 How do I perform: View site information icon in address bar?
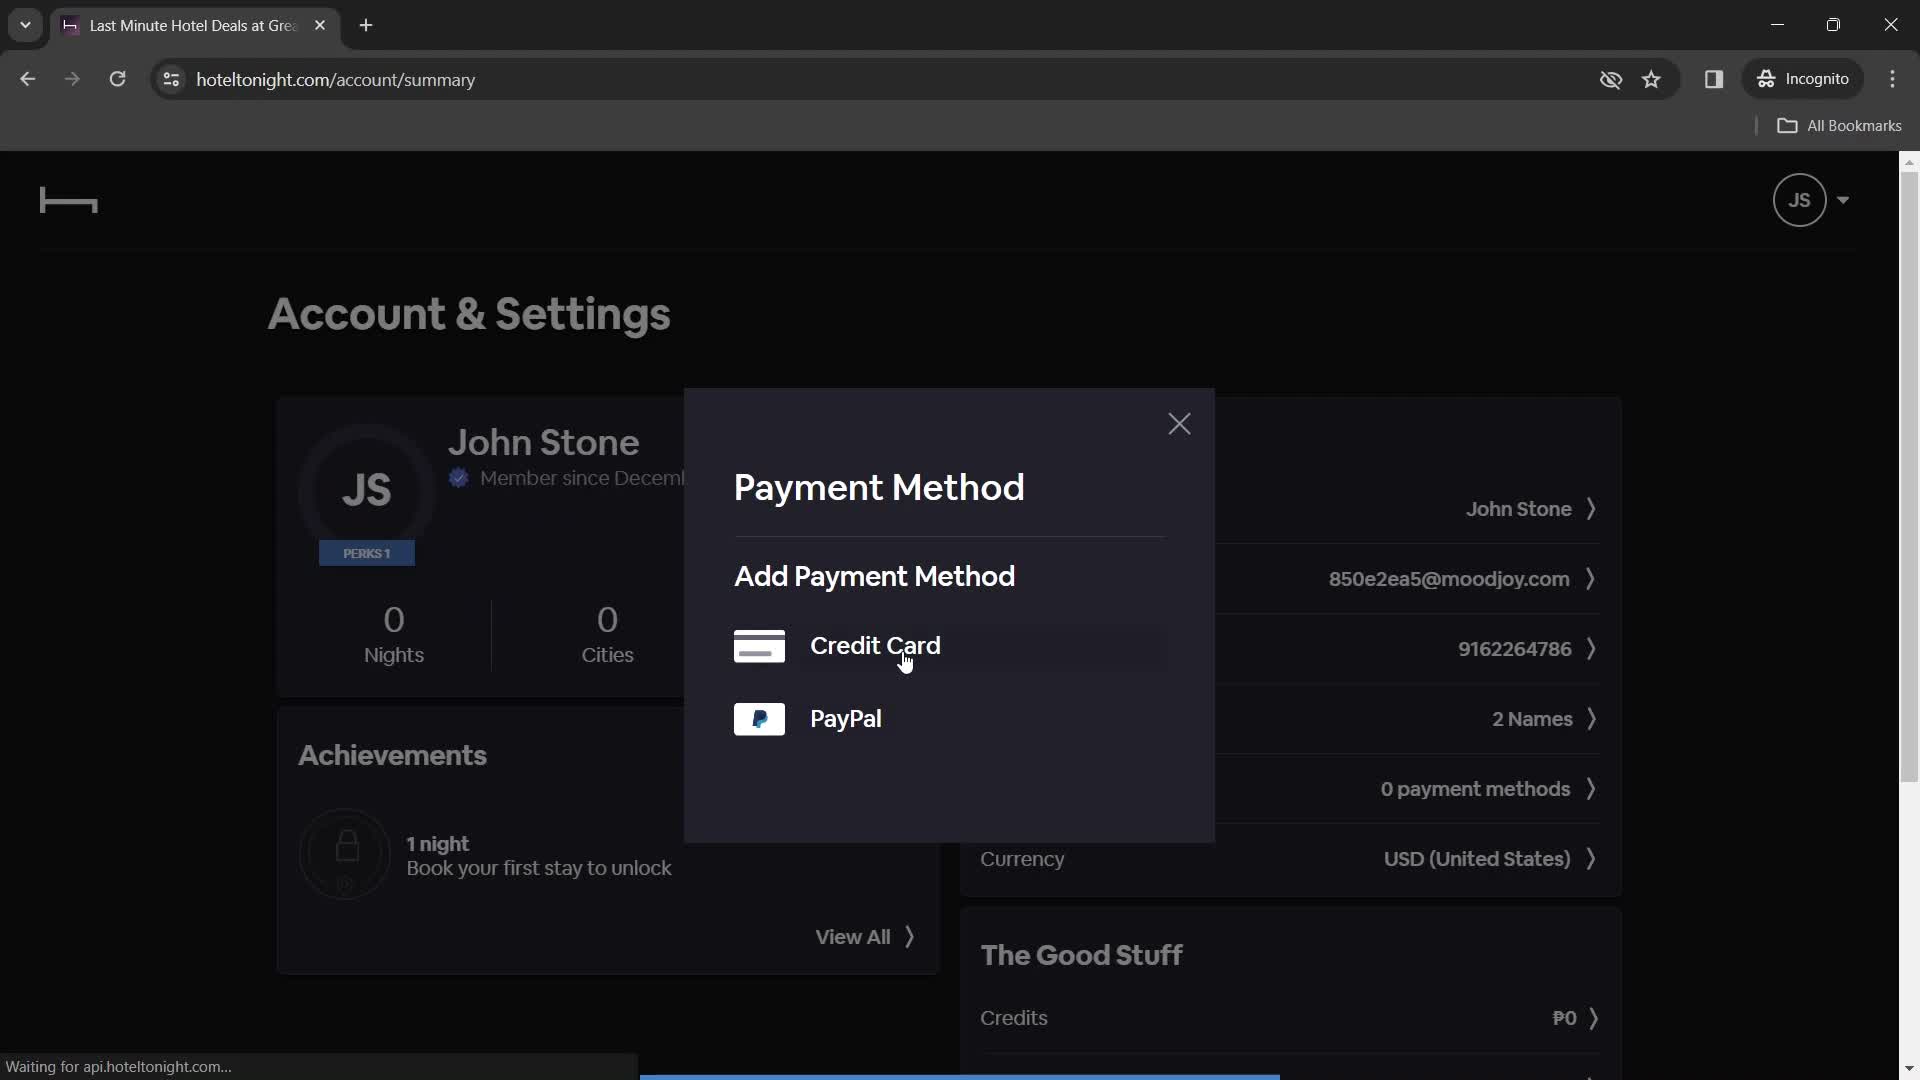(171, 79)
